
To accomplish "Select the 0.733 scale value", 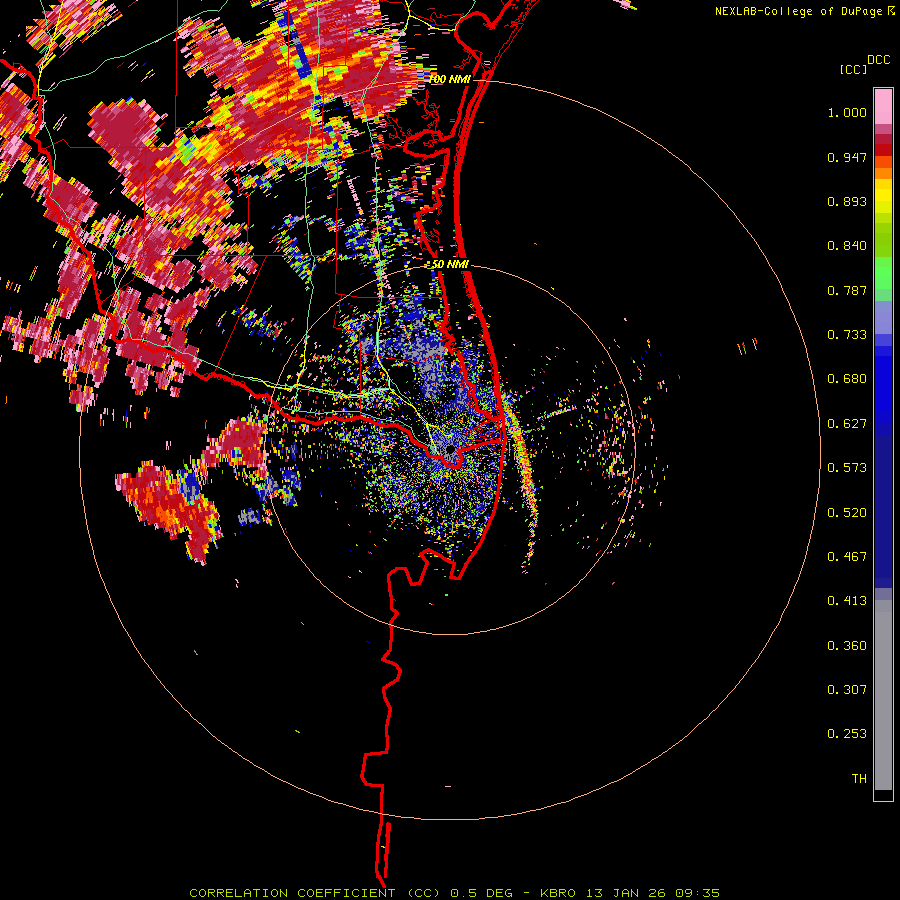I will (847, 335).
